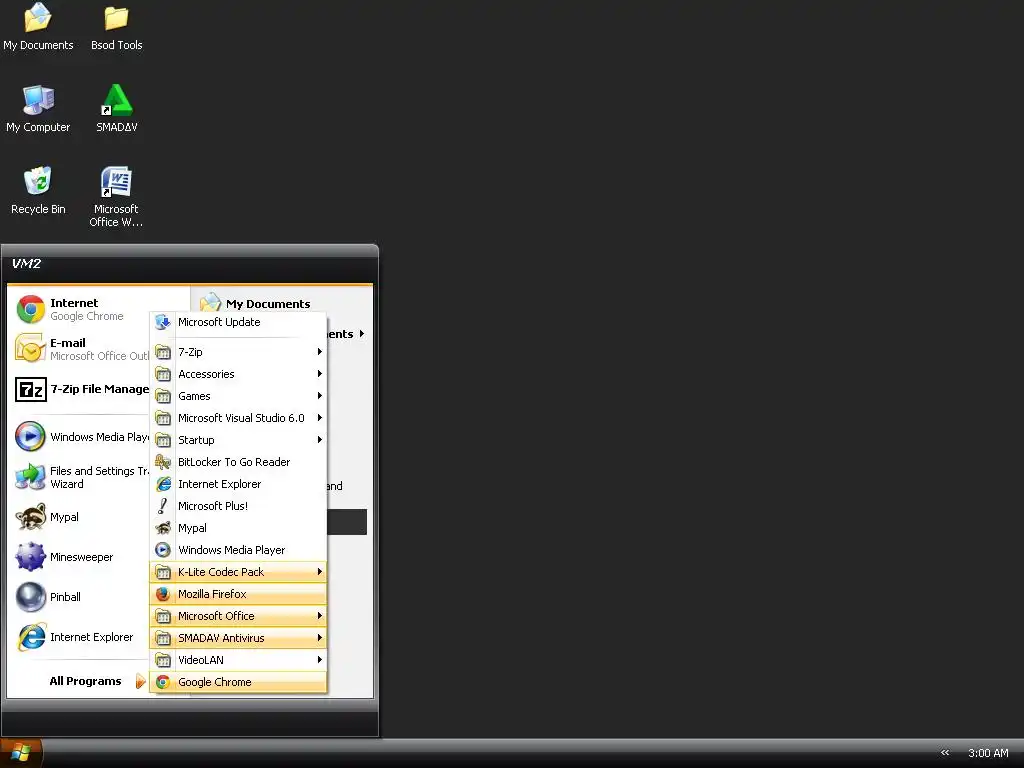Click the Microsoft Update icon in programs menu
Image resolution: width=1024 pixels, height=768 pixels.
163,322
